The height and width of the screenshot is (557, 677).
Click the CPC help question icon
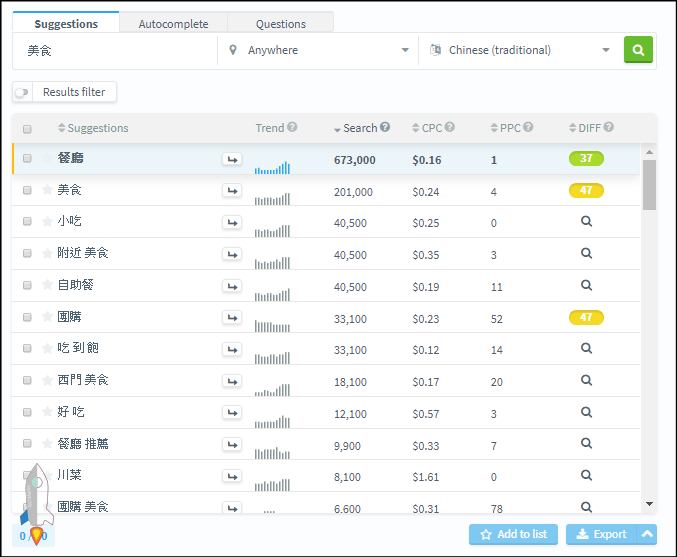pyautogui.click(x=449, y=127)
